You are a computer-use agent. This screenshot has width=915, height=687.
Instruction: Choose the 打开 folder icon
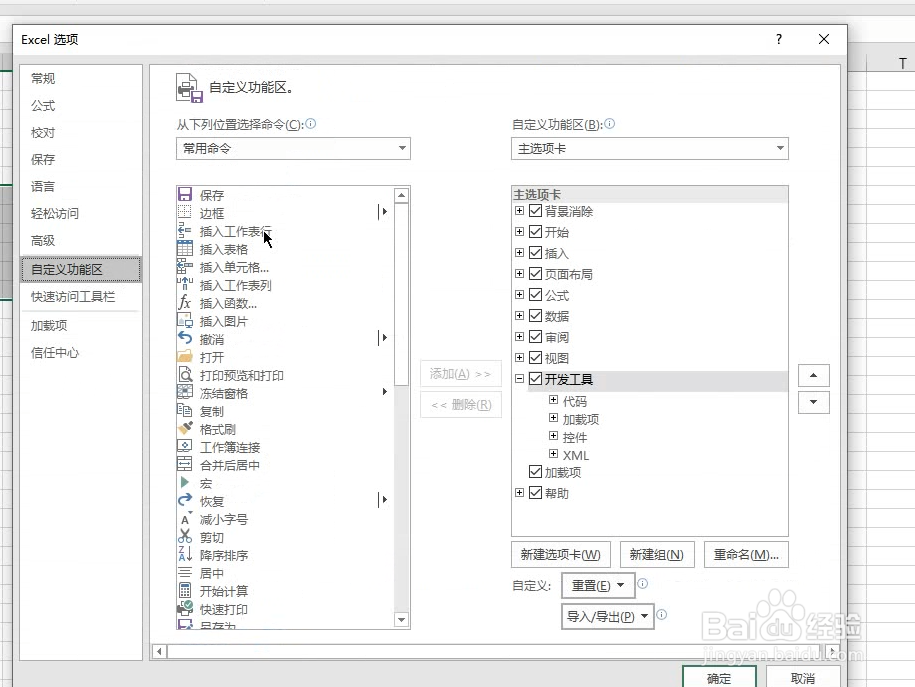(x=185, y=357)
